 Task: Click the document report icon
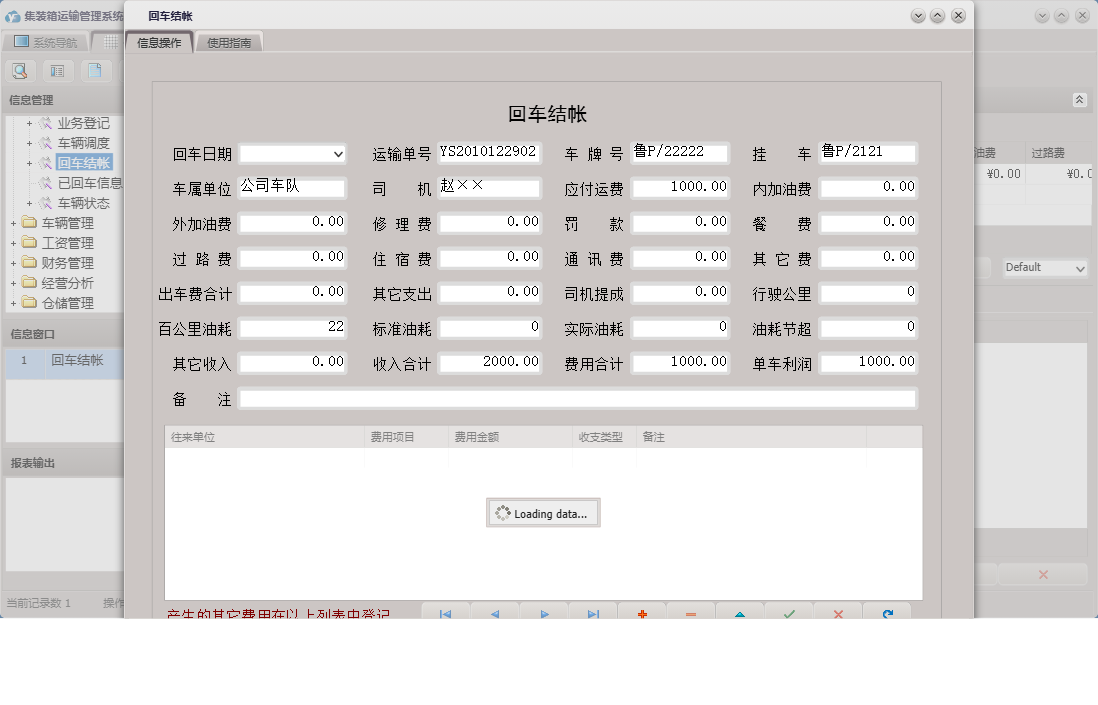95,70
